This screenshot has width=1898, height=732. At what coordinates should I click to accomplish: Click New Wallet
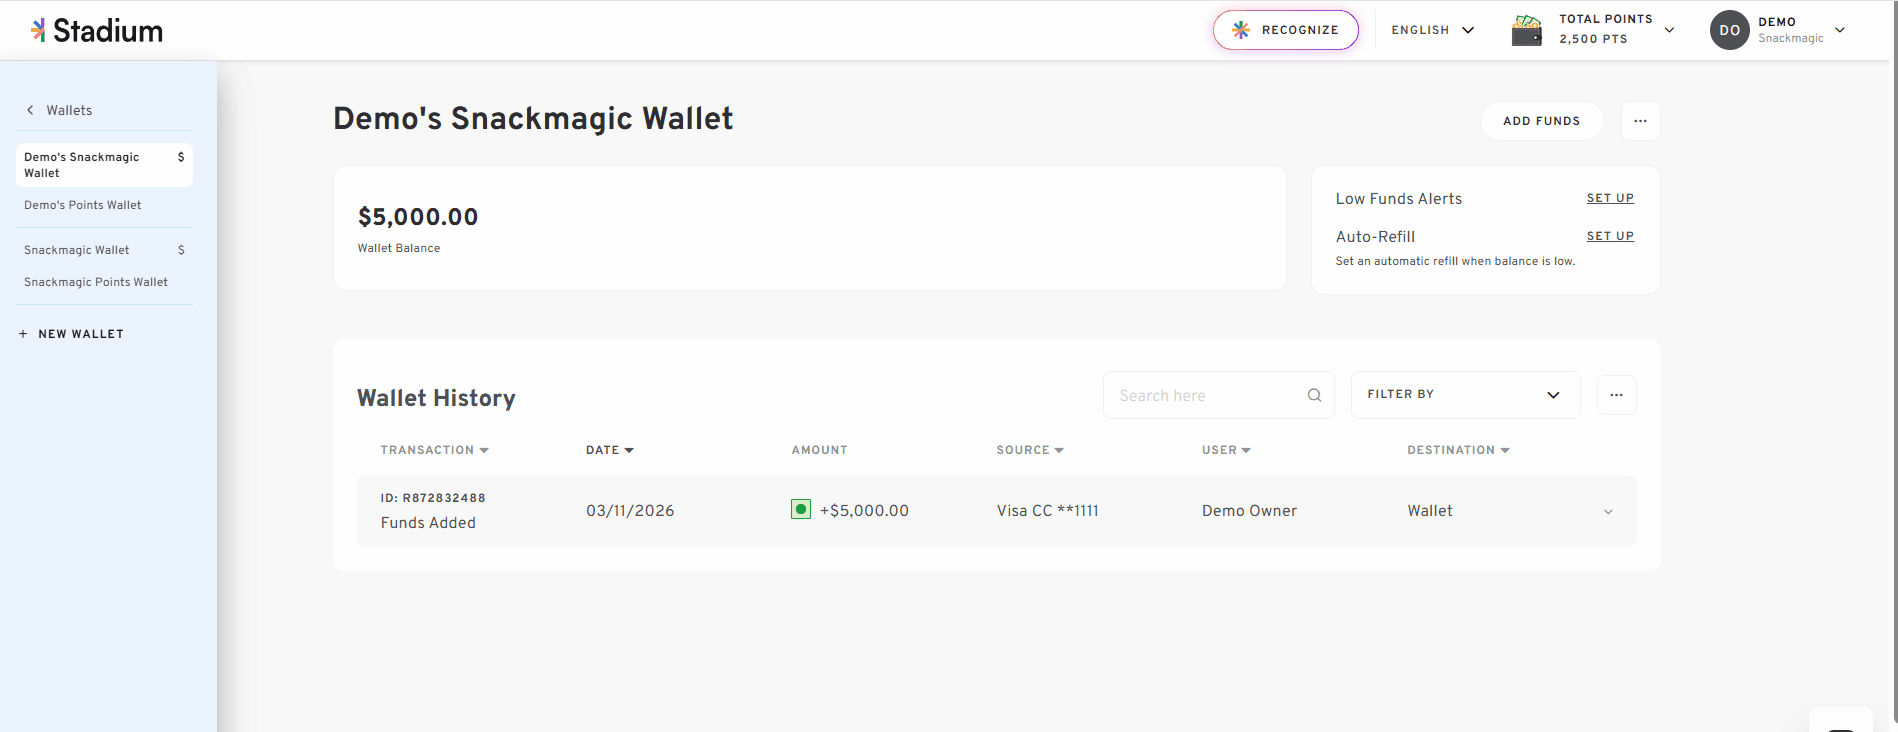71,334
